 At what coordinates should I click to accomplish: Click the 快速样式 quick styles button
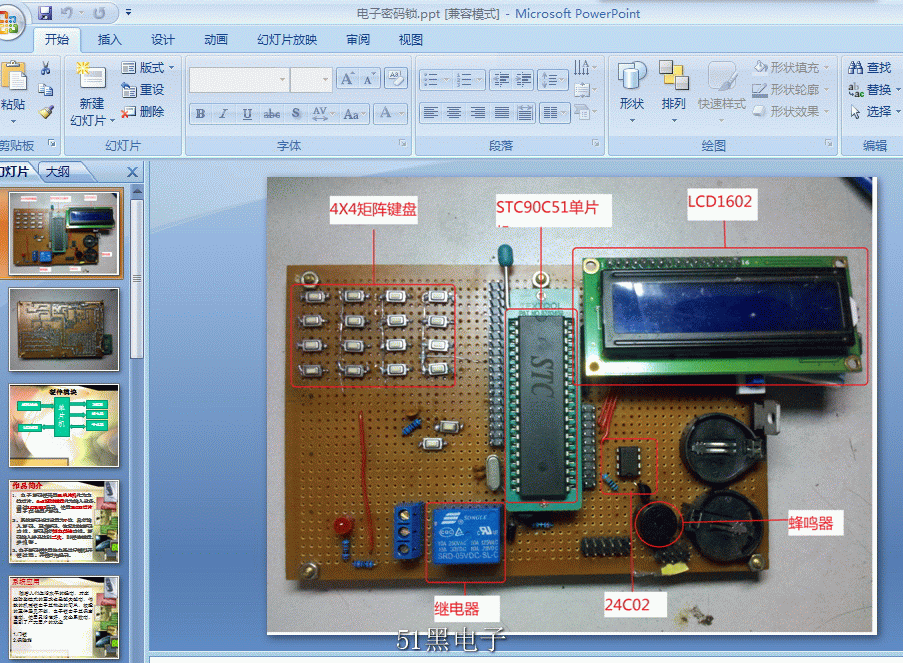[x=721, y=91]
